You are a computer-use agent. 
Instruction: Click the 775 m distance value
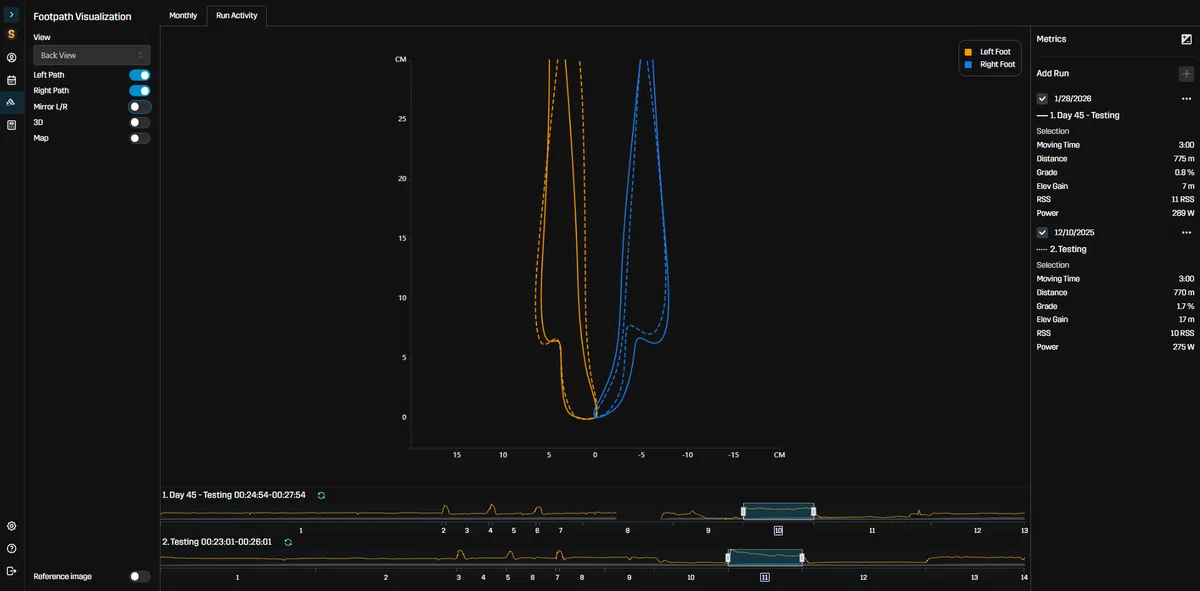(x=1184, y=159)
